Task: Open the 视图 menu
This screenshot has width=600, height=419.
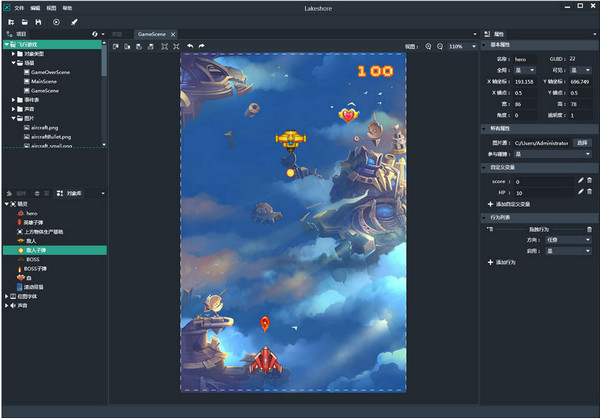Action: (x=51, y=7)
